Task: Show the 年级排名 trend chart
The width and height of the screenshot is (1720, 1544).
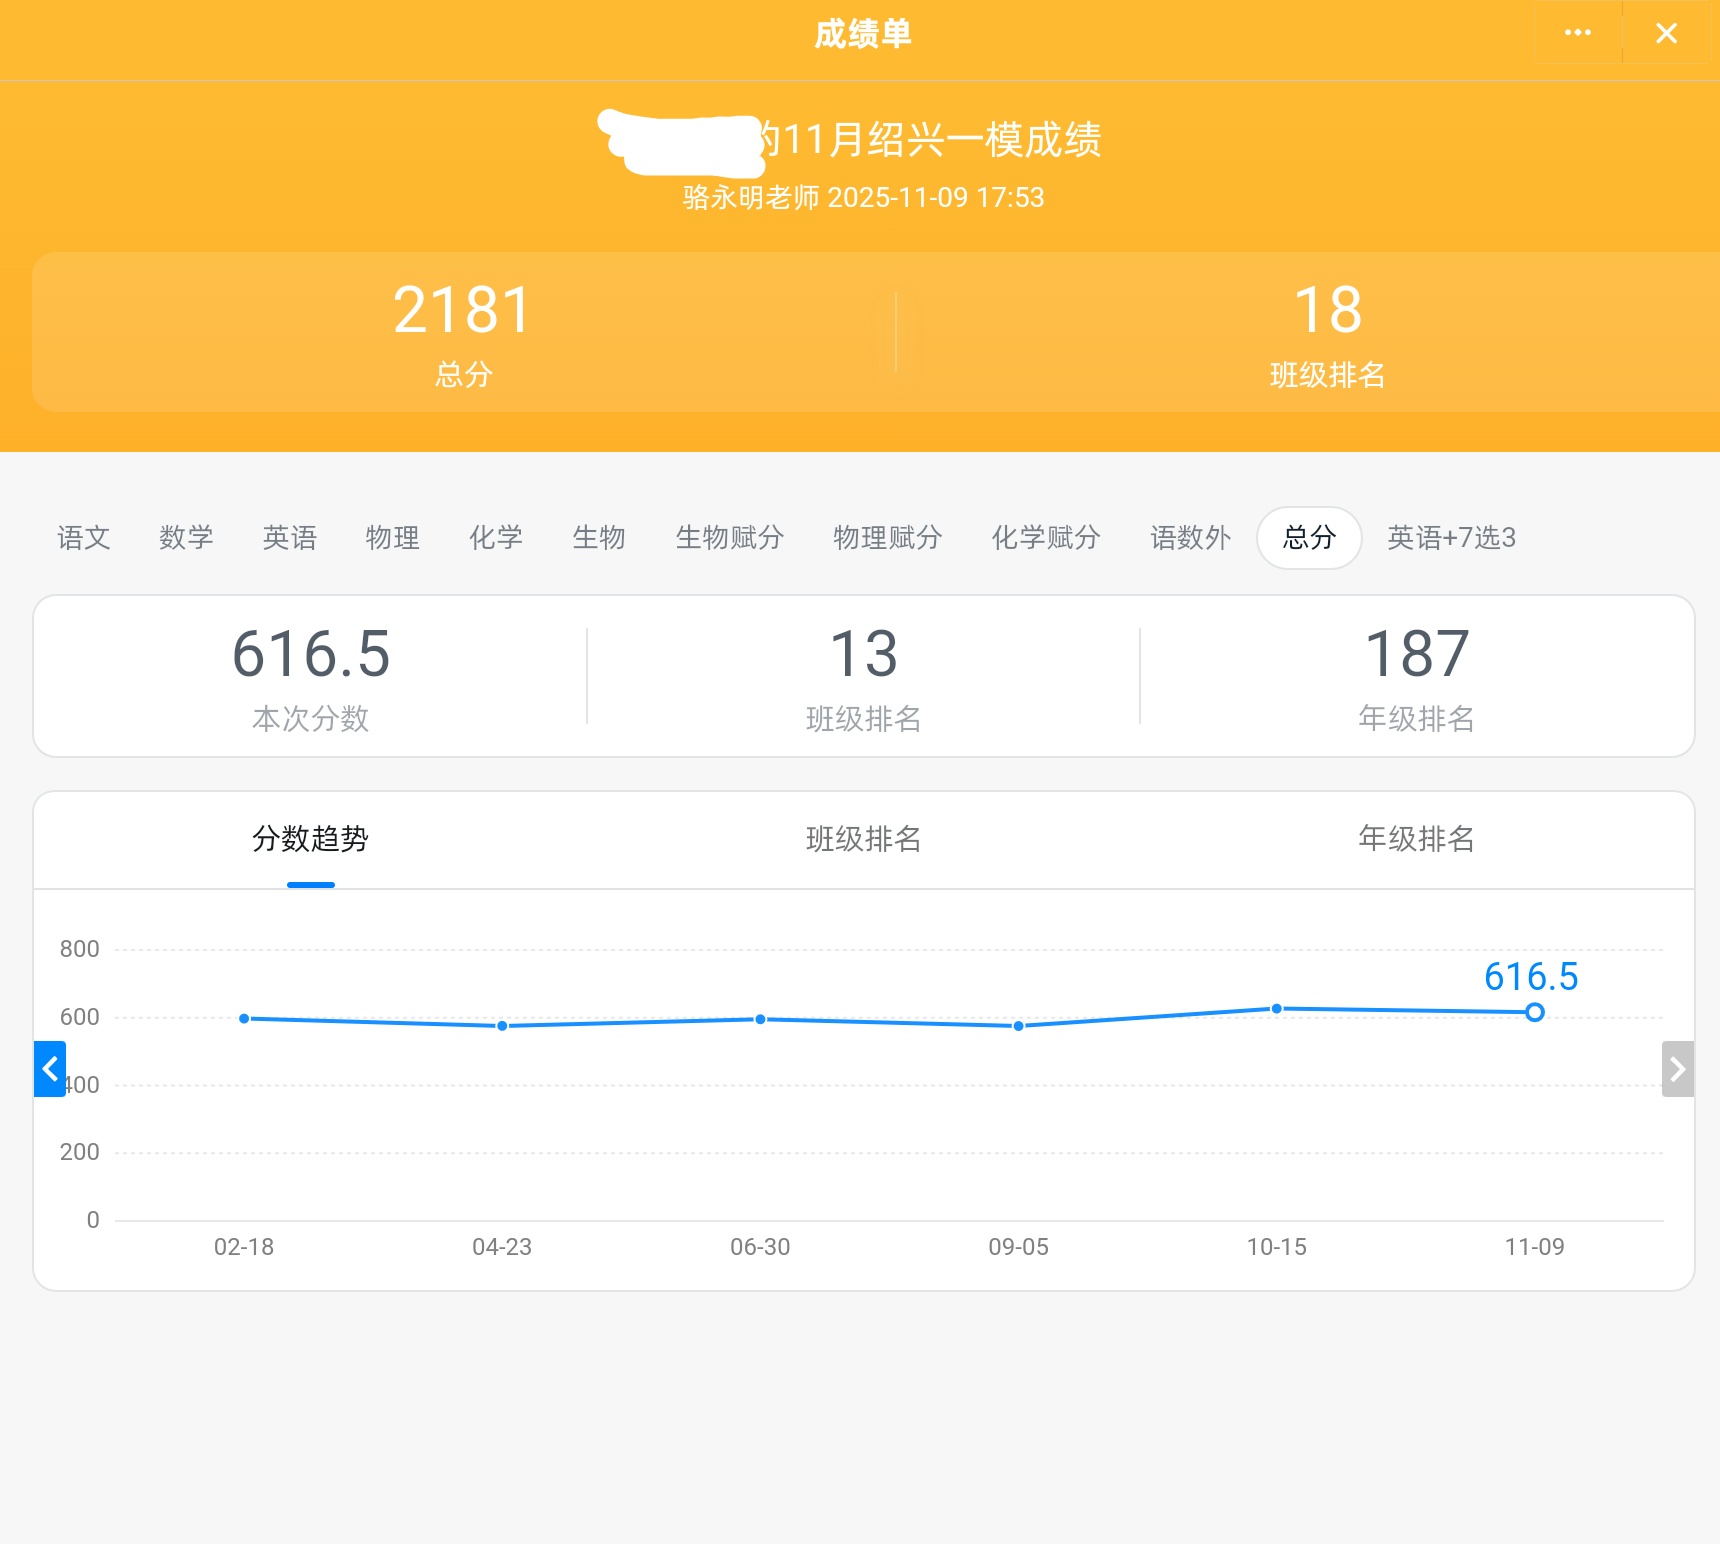Action: click(x=1416, y=839)
